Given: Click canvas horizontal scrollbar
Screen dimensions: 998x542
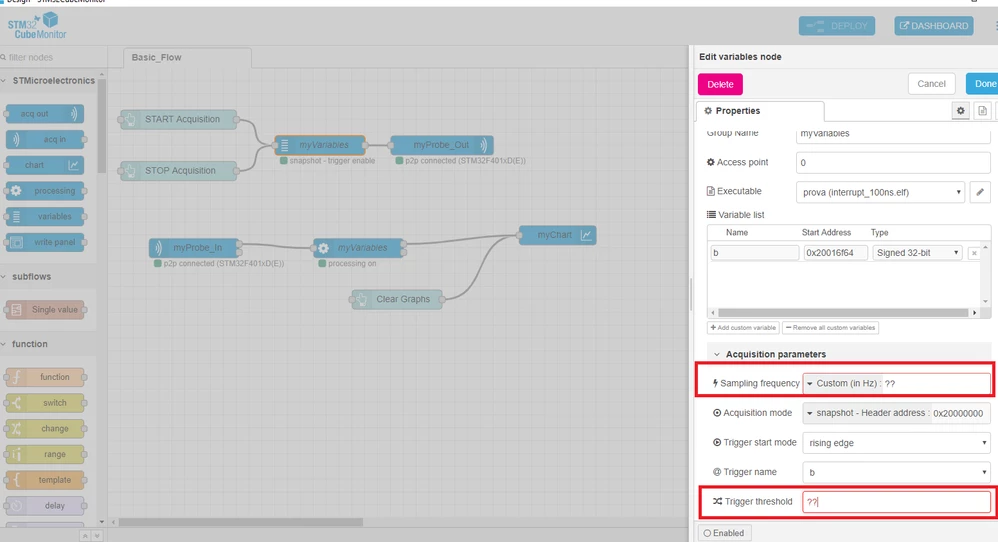Looking at the screenshot, I should click(x=241, y=522).
